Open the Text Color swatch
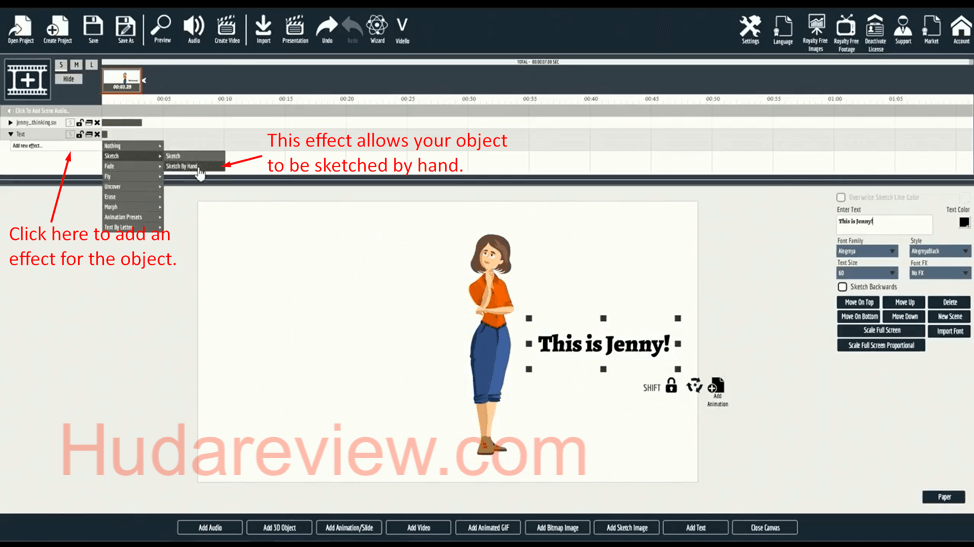974x547 pixels. click(964, 222)
